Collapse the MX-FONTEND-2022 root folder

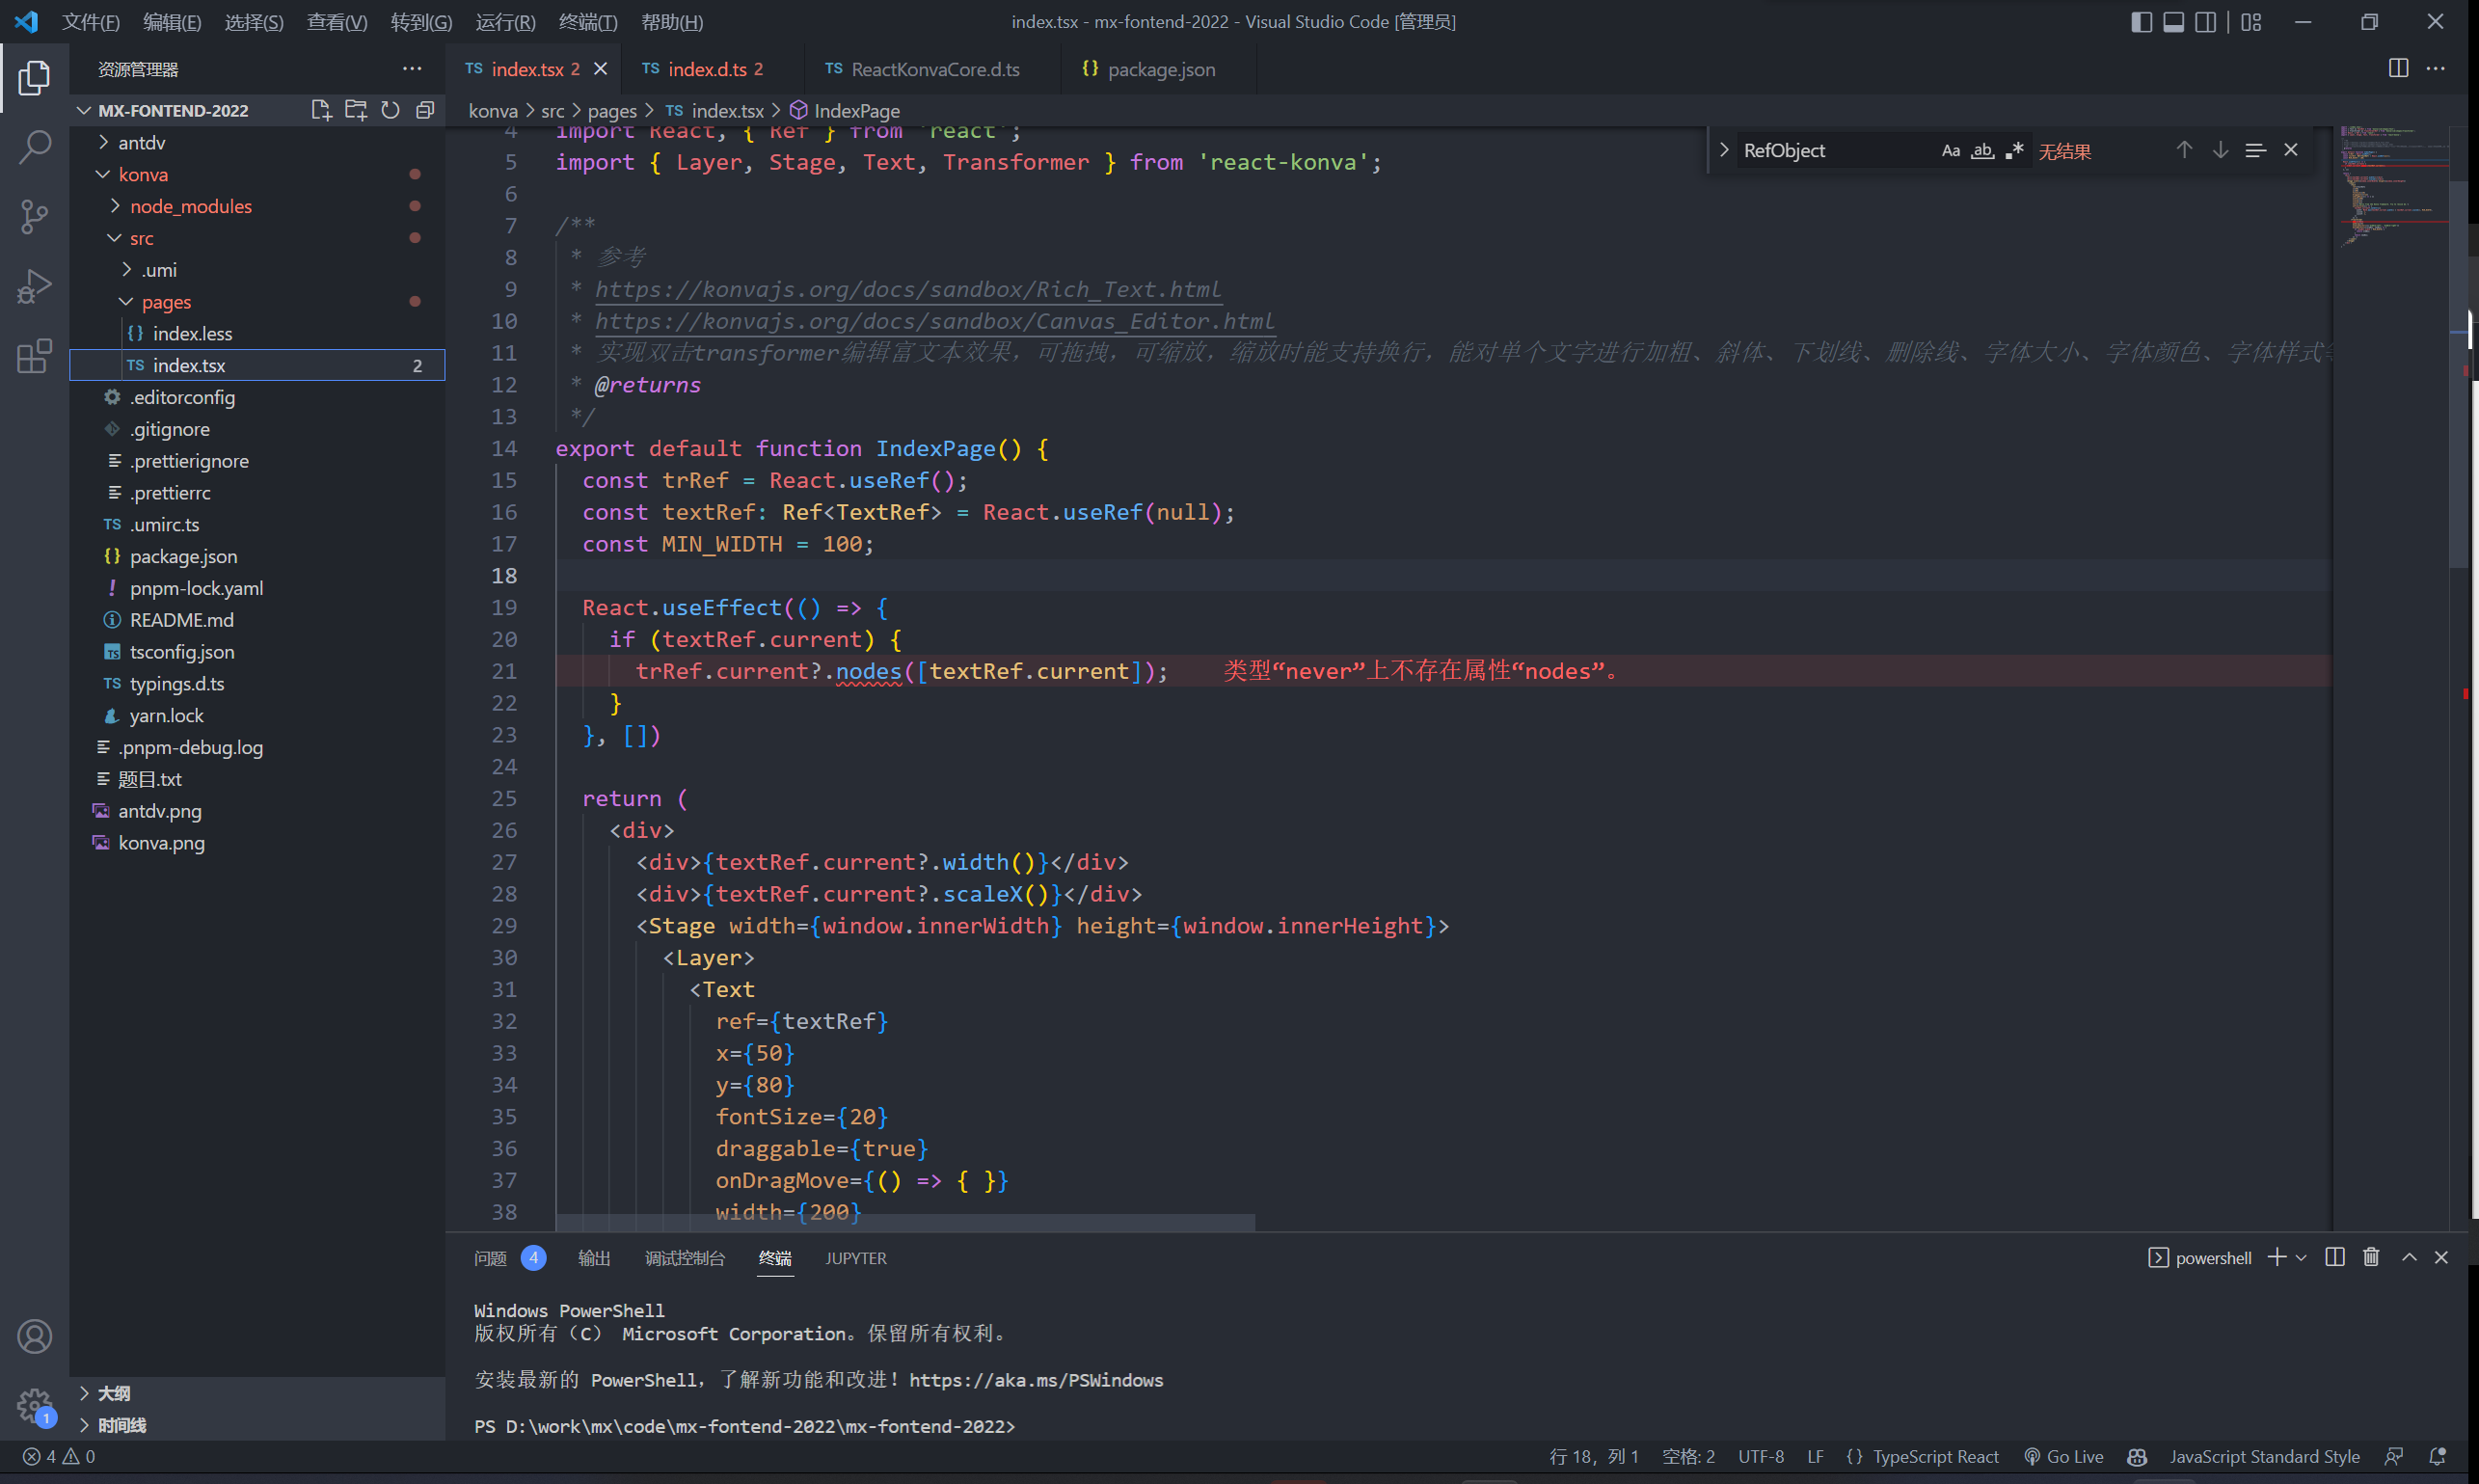(x=84, y=110)
